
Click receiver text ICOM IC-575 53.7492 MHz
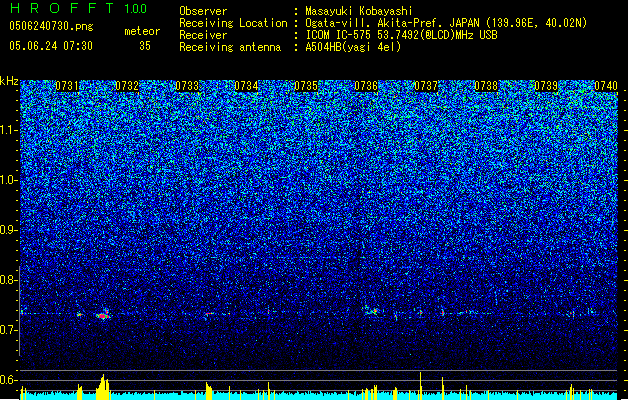tap(401, 35)
